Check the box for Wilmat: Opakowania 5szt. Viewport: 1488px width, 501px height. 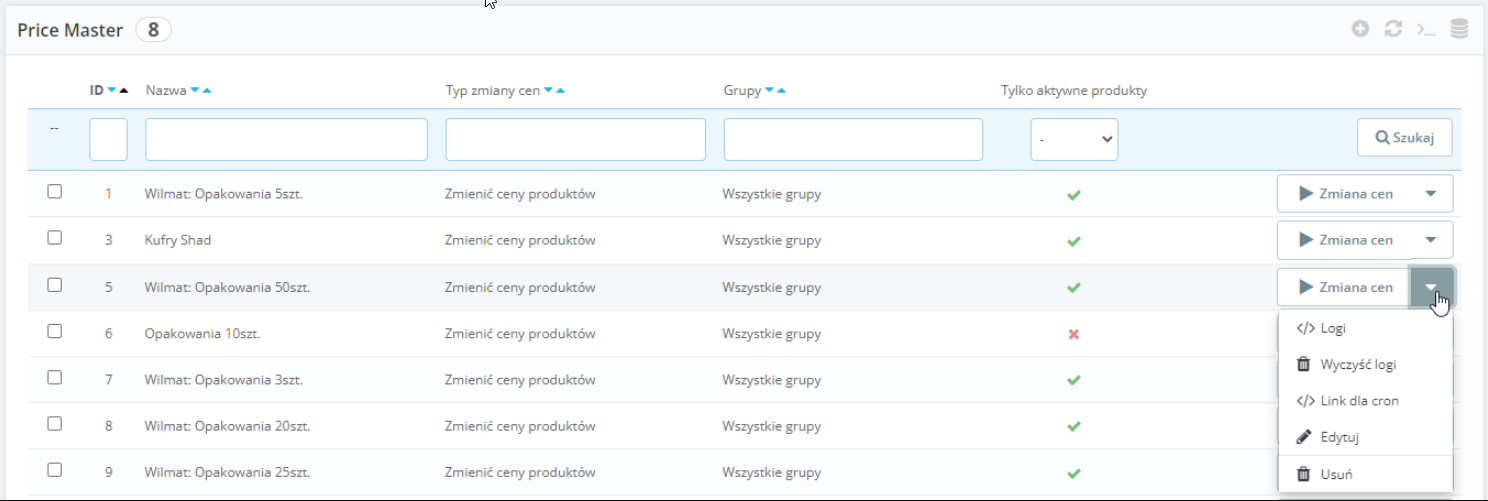tap(55, 192)
